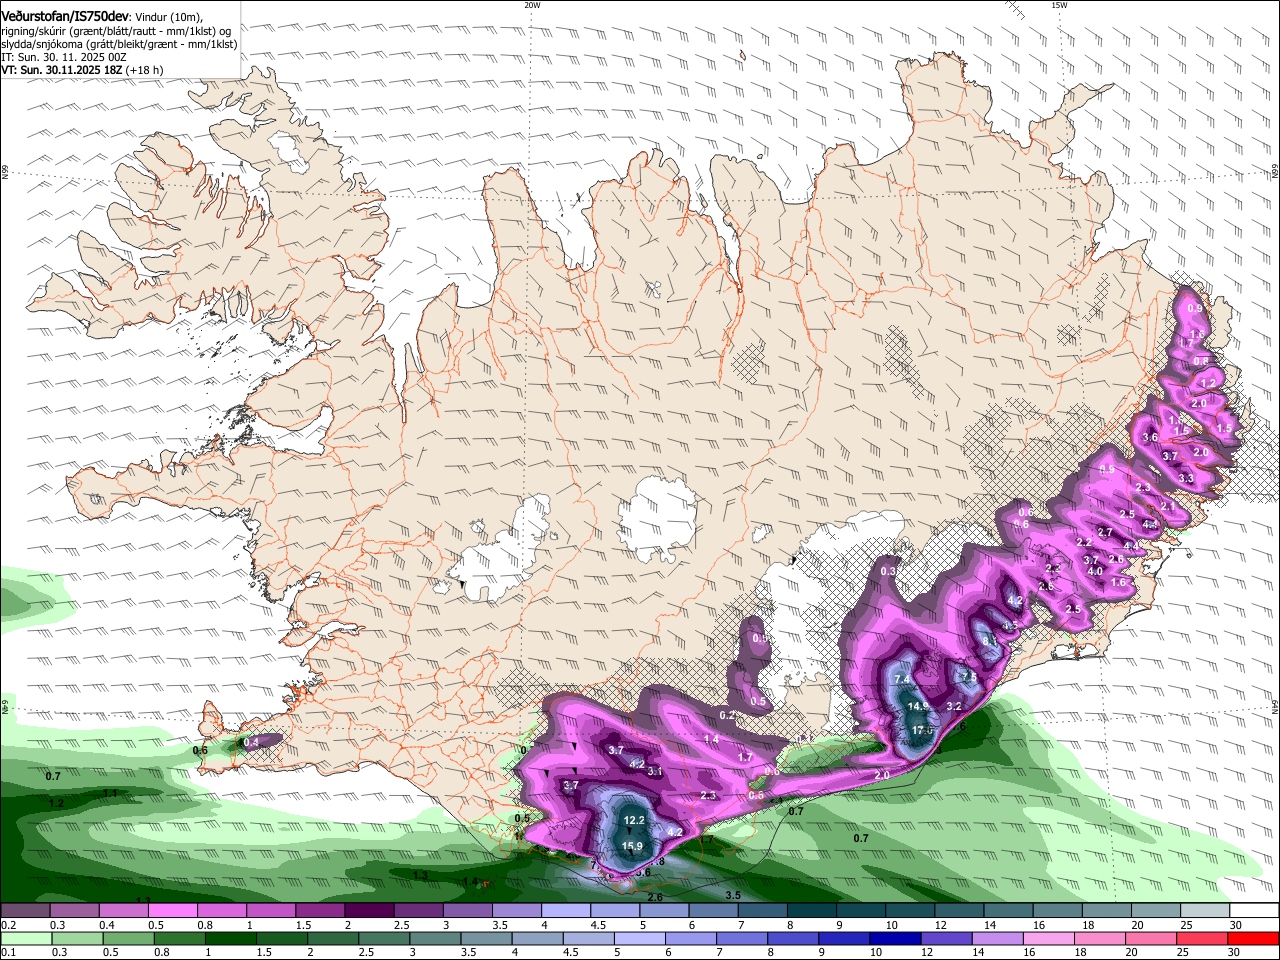Screen dimensions: 1280x960
Task: Click the 12.2 precipitation value near south coast
Action: pyautogui.click(x=634, y=821)
